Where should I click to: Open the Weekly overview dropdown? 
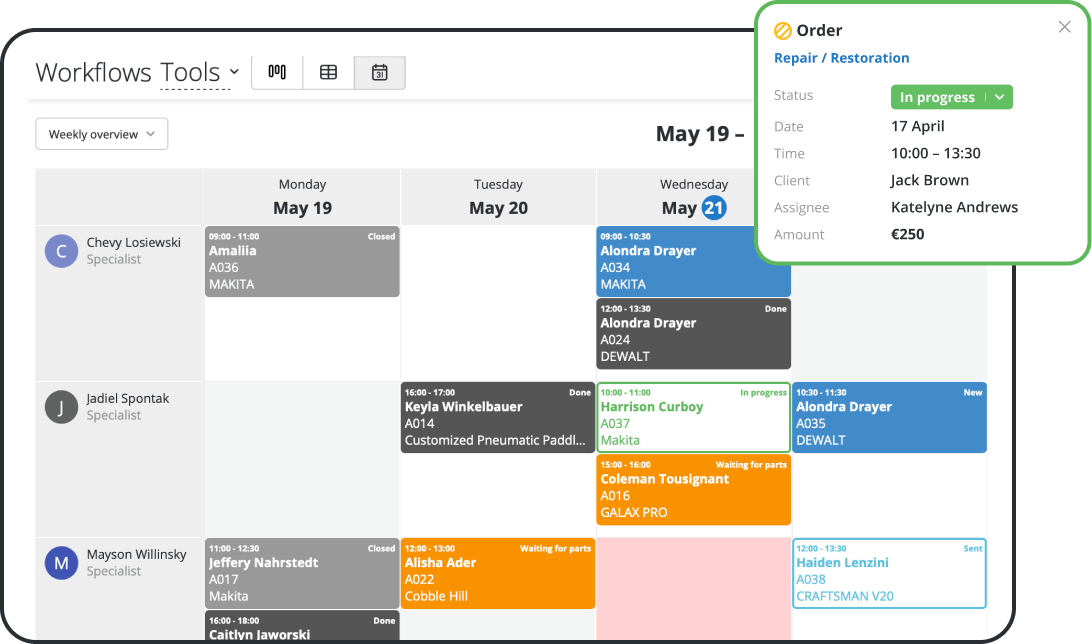[x=101, y=133]
